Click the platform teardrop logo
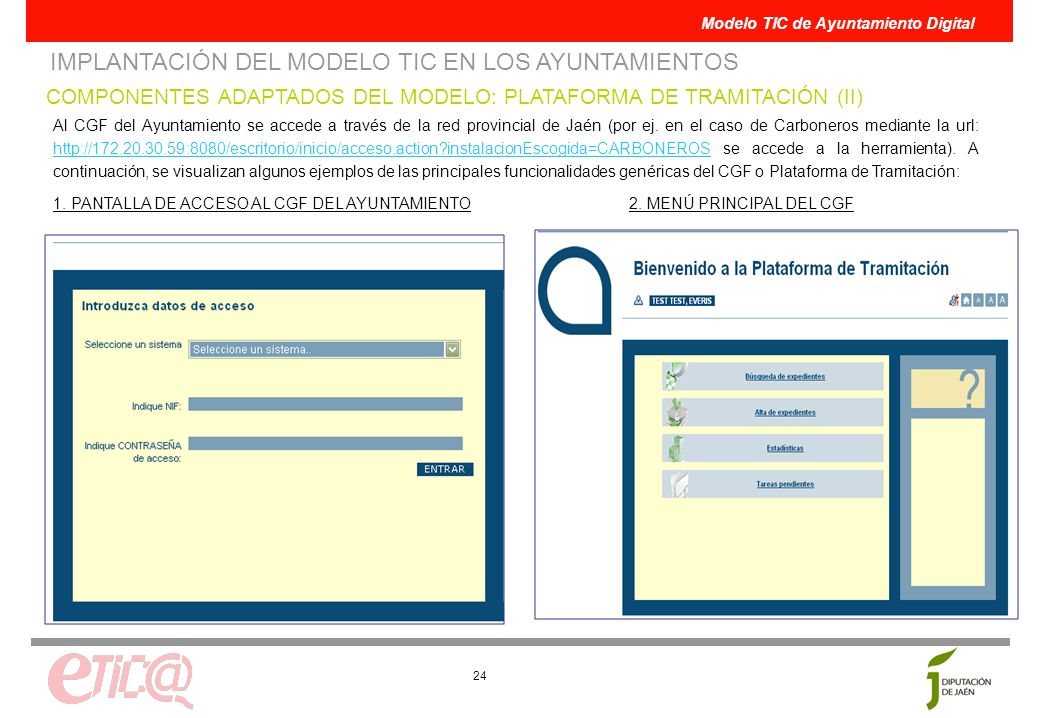 click(x=574, y=290)
